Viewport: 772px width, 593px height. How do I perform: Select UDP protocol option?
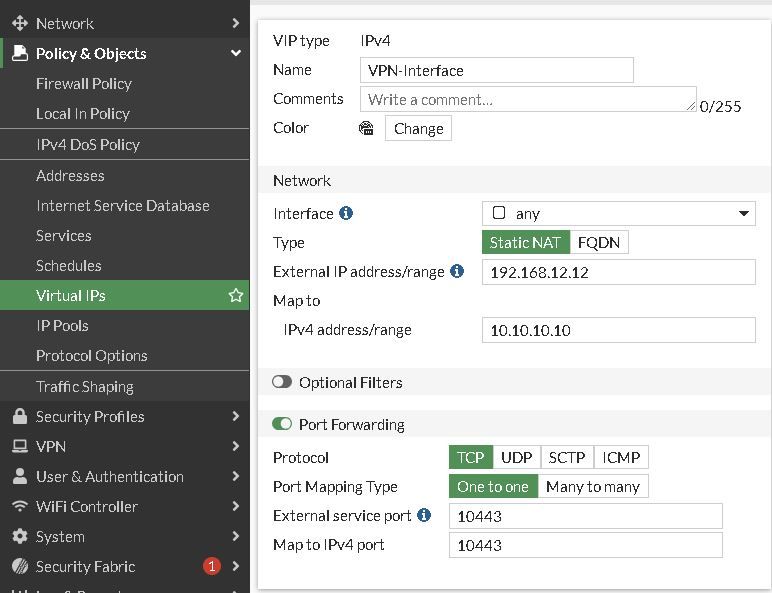click(517, 458)
